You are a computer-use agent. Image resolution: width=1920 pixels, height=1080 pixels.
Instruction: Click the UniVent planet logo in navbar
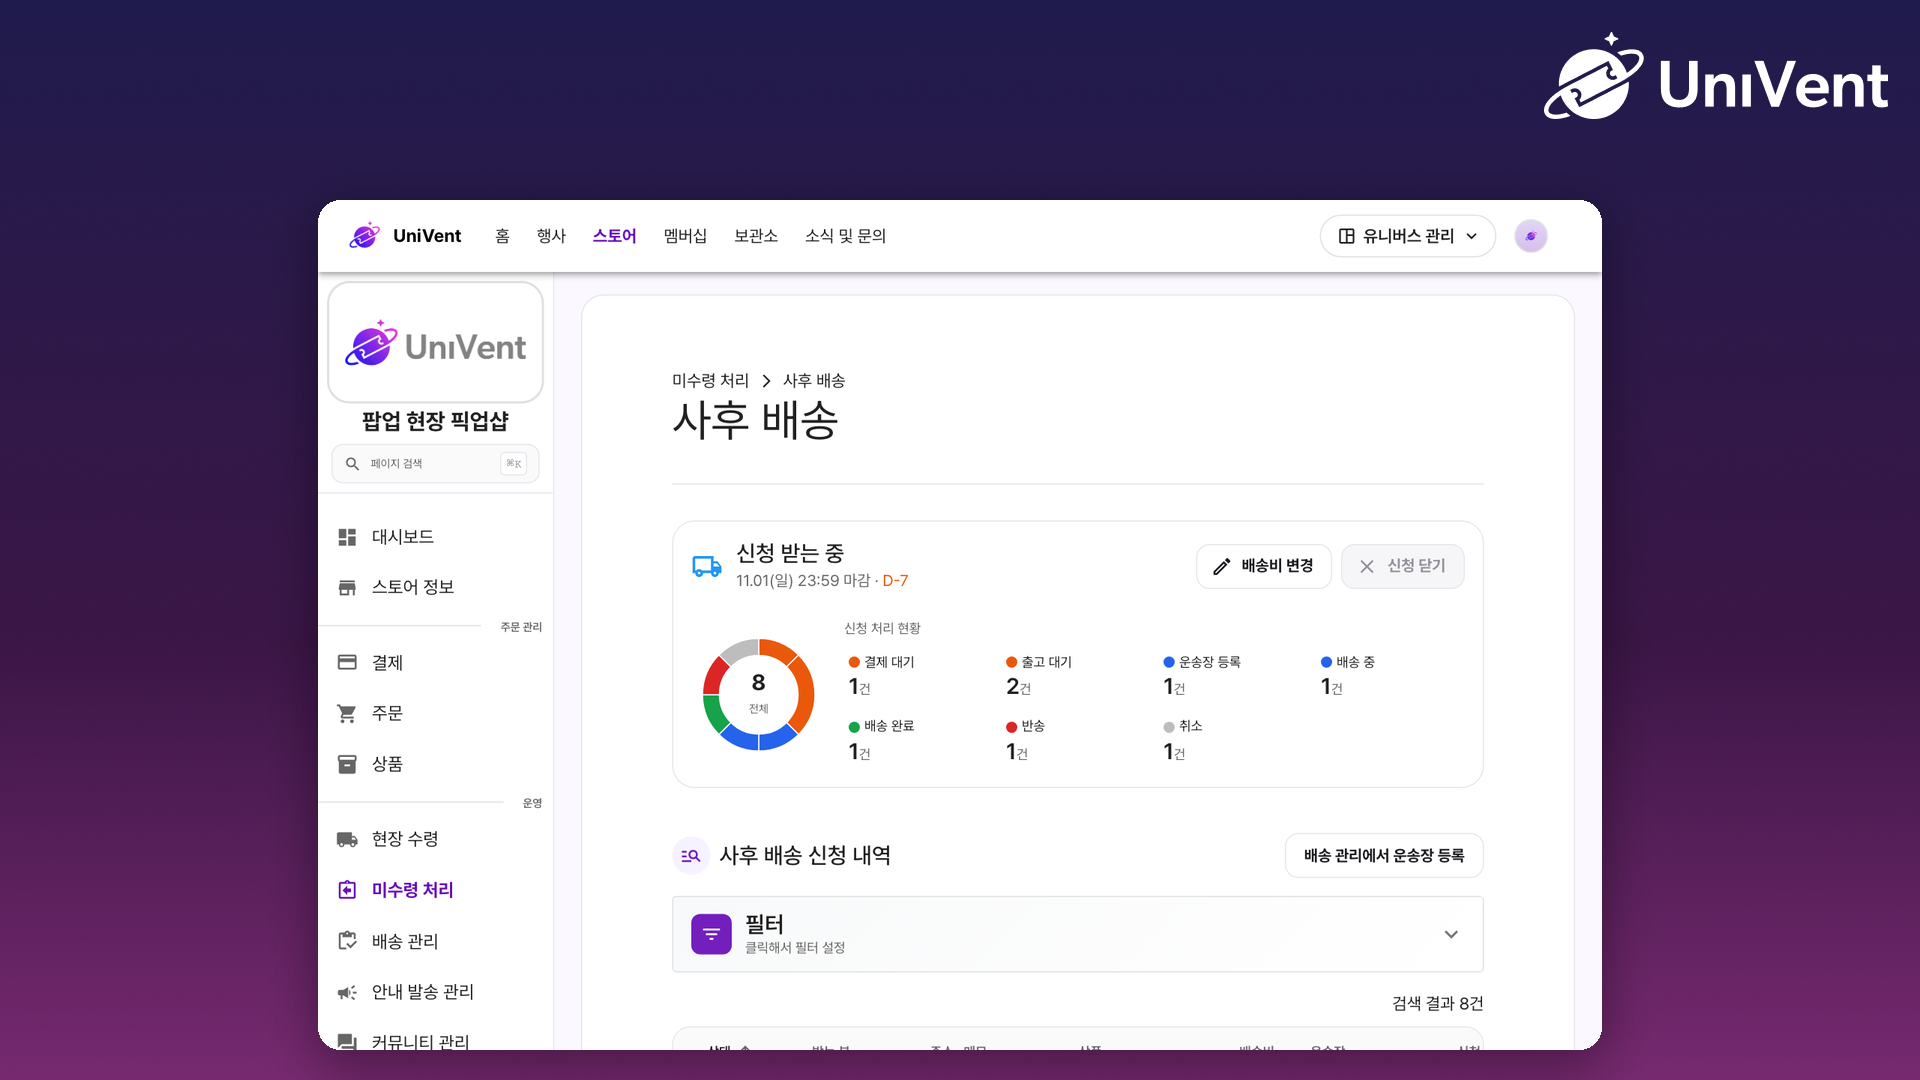(x=365, y=236)
